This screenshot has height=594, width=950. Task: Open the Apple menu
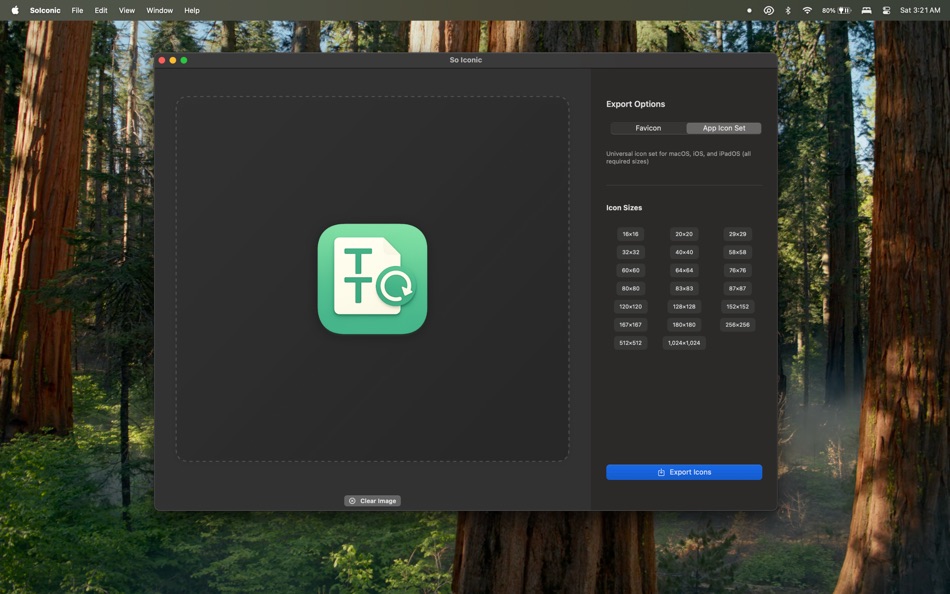coord(13,10)
